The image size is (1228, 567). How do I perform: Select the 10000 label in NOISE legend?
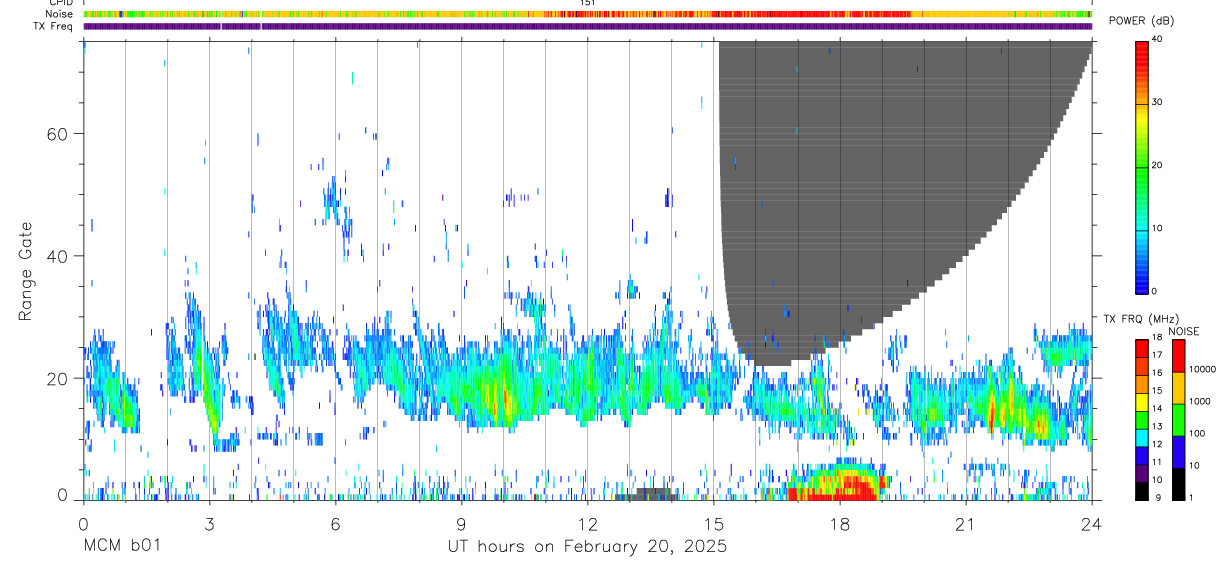pos(1202,368)
